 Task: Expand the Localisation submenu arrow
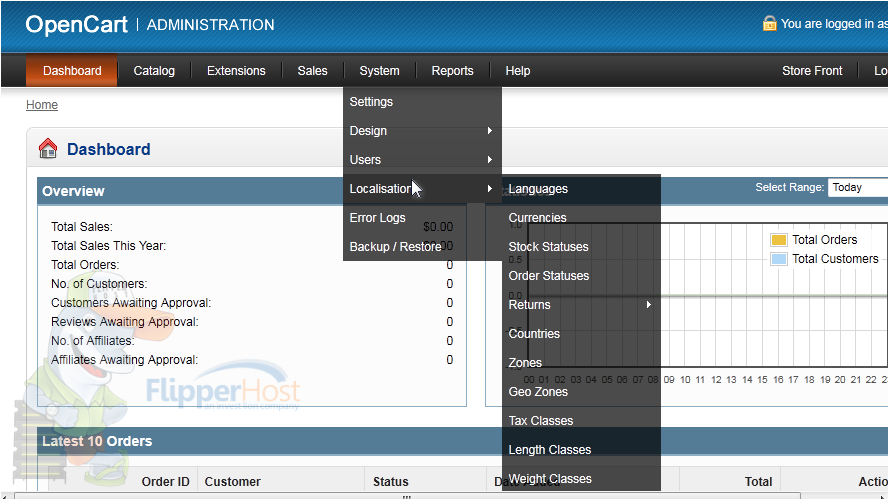pos(489,189)
